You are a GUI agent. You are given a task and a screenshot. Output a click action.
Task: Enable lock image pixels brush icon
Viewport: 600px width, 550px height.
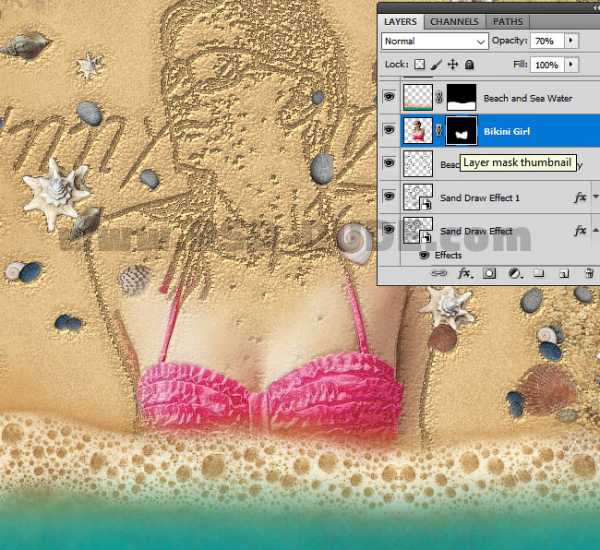pyautogui.click(x=436, y=64)
